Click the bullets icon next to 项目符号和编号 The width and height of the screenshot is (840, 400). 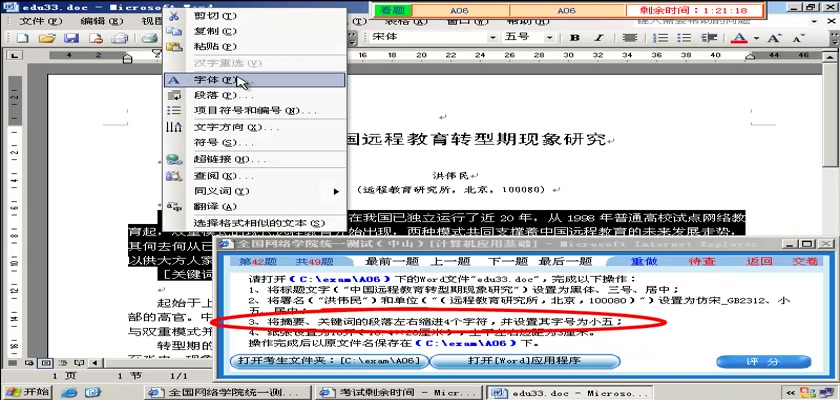(x=174, y=110)
